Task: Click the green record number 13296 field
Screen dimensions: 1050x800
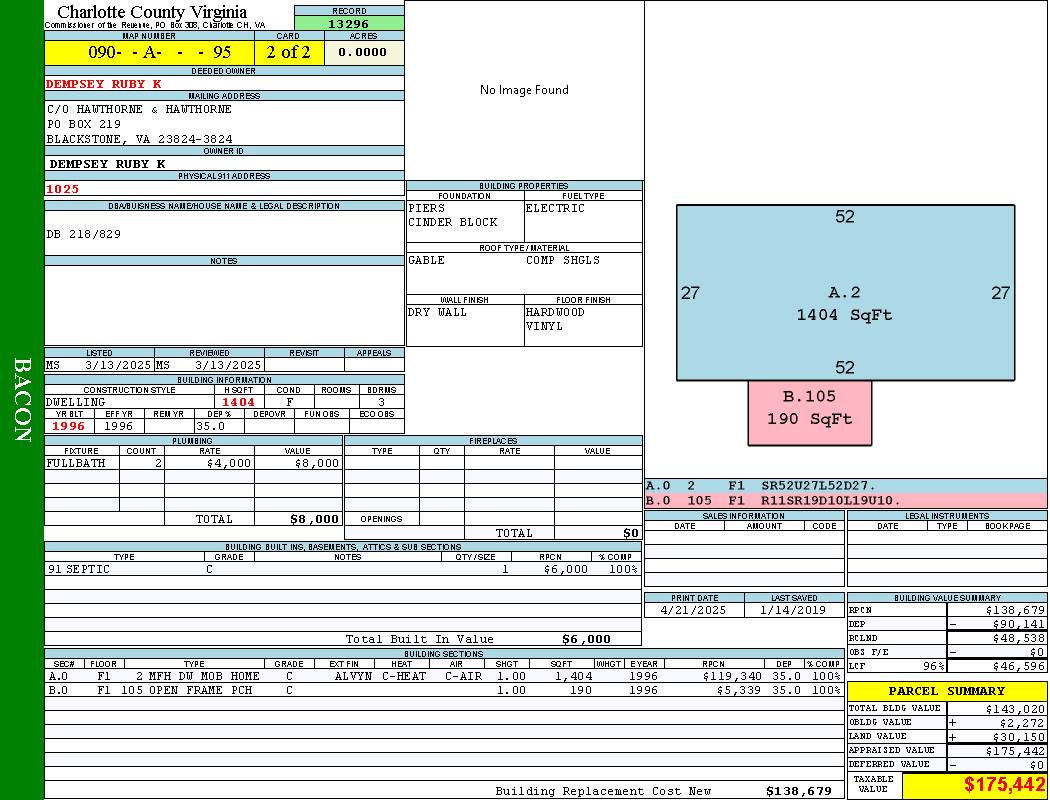Action: (x=349, y=24)
